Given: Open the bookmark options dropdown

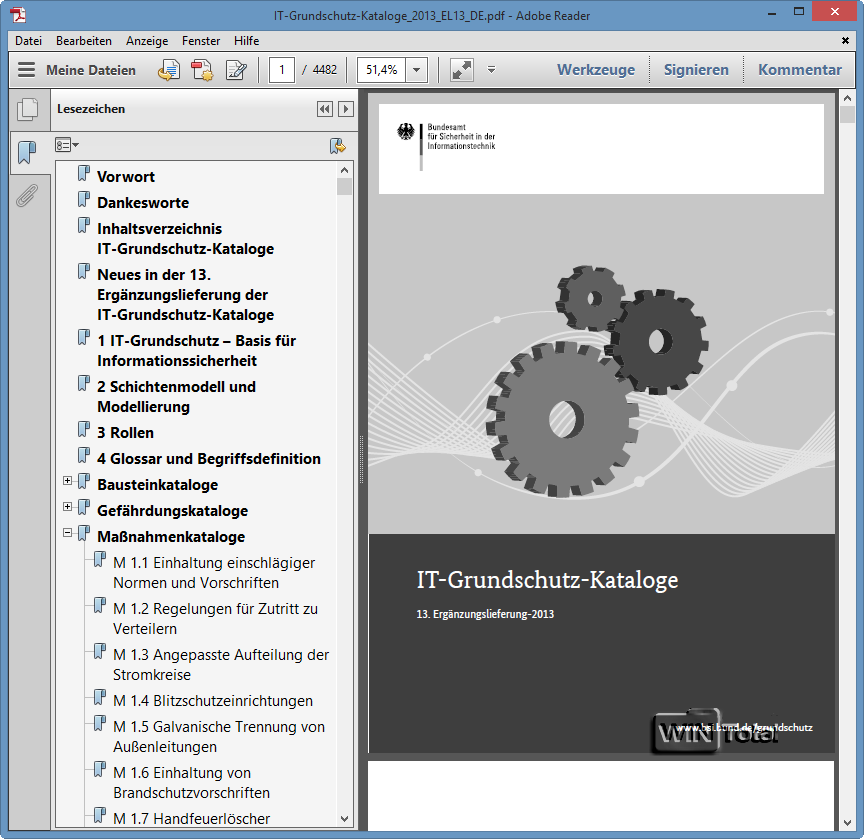Looking at the screenshot, I should pyautogui.click(x=67, y=145).
